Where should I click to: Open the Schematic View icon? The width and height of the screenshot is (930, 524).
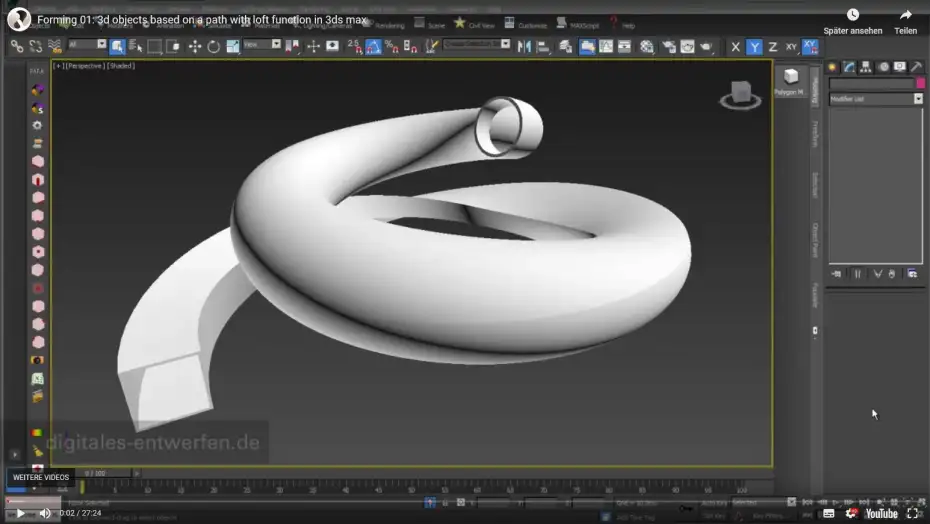625,46
